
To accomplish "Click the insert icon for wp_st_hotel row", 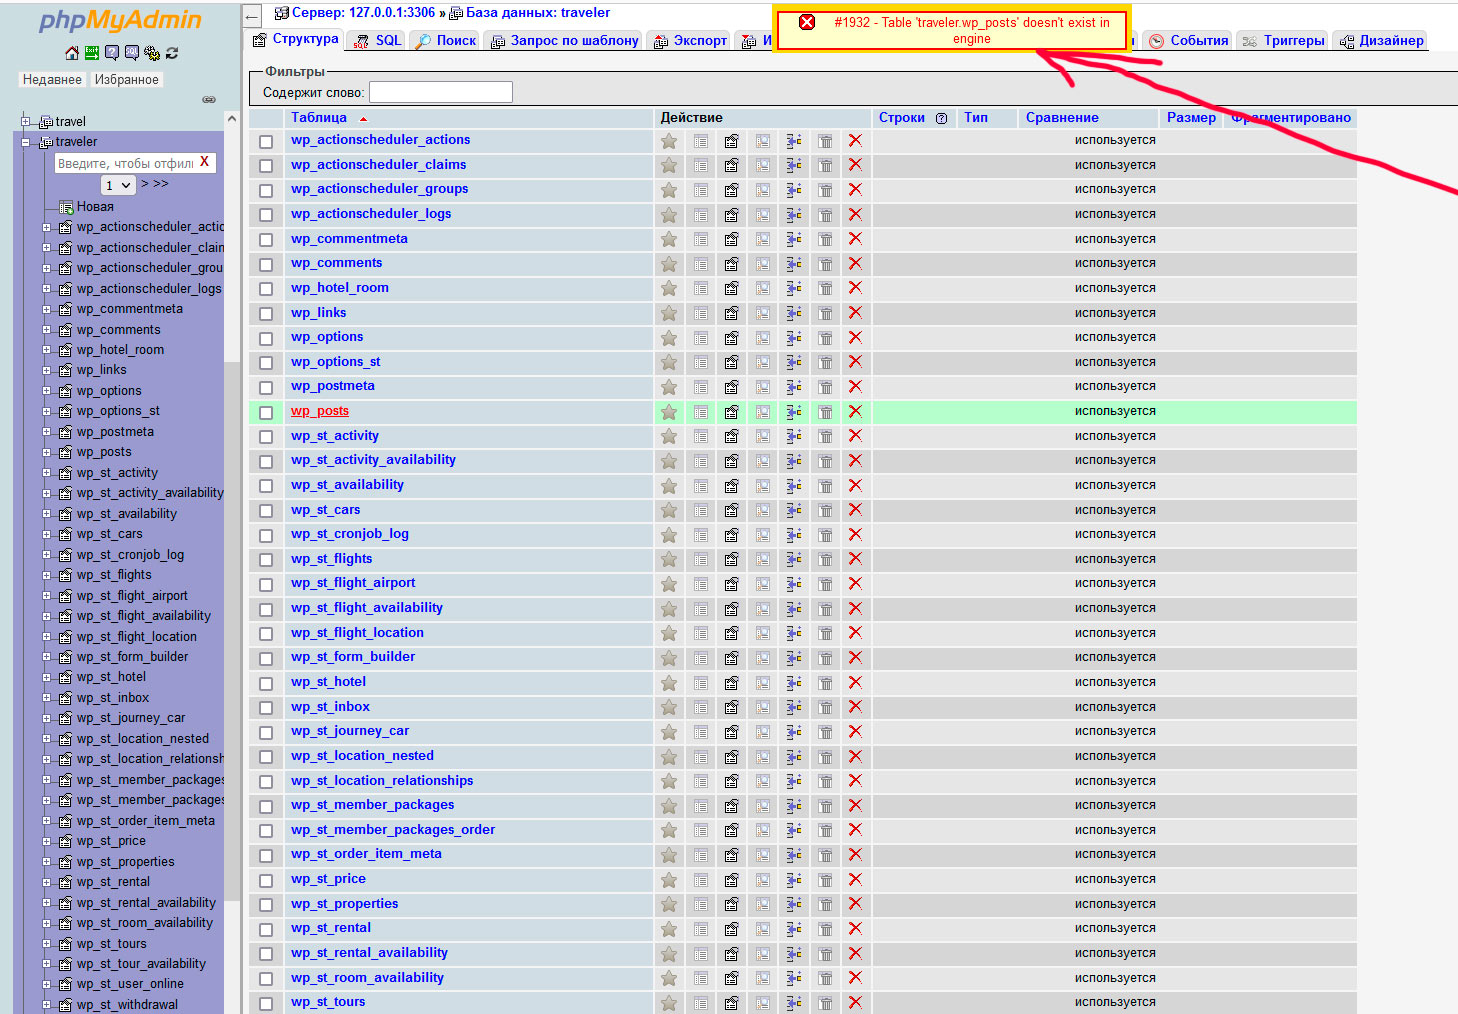I will click(x=794, y=682).
